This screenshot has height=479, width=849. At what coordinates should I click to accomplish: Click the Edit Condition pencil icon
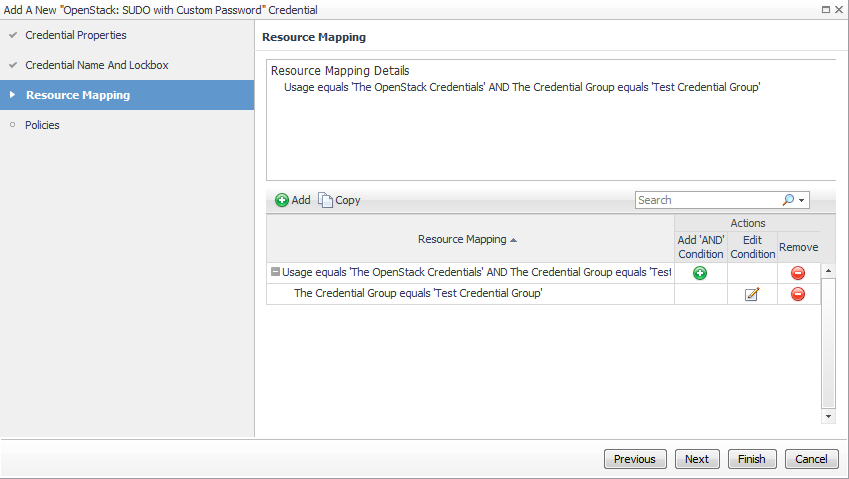coord(752,294)
